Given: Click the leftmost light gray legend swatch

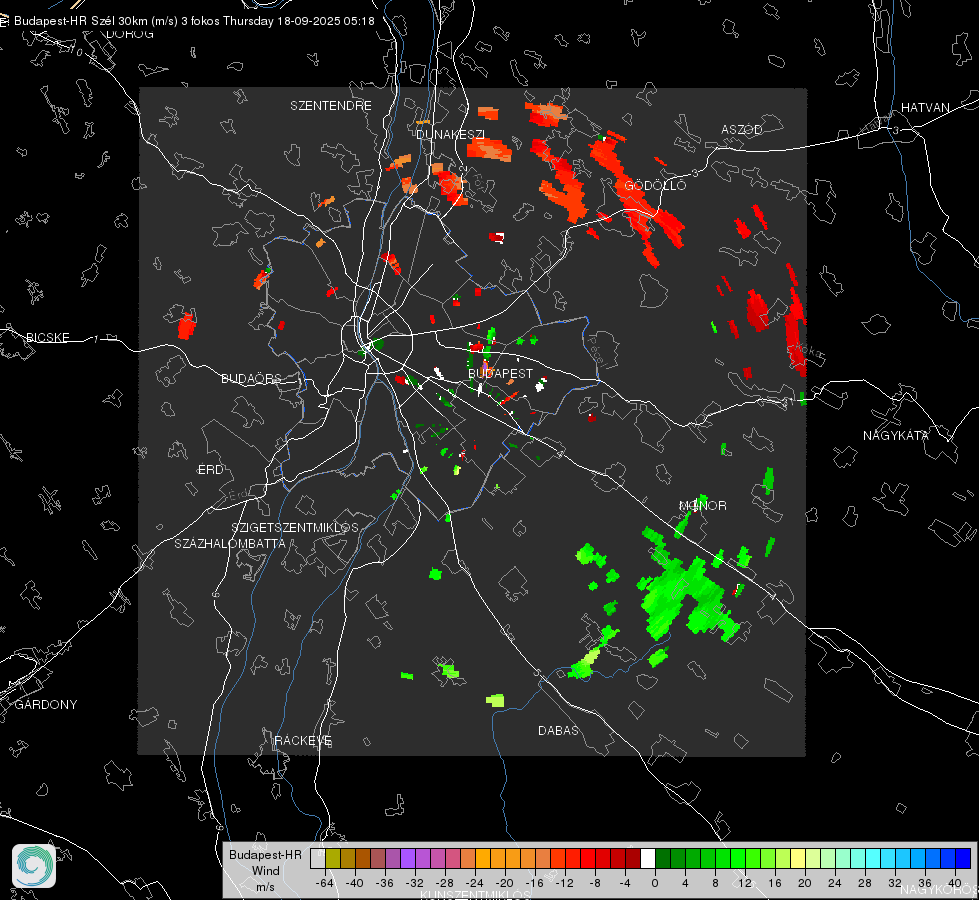Looking at the screenshot, I should (x=318, y=859).
